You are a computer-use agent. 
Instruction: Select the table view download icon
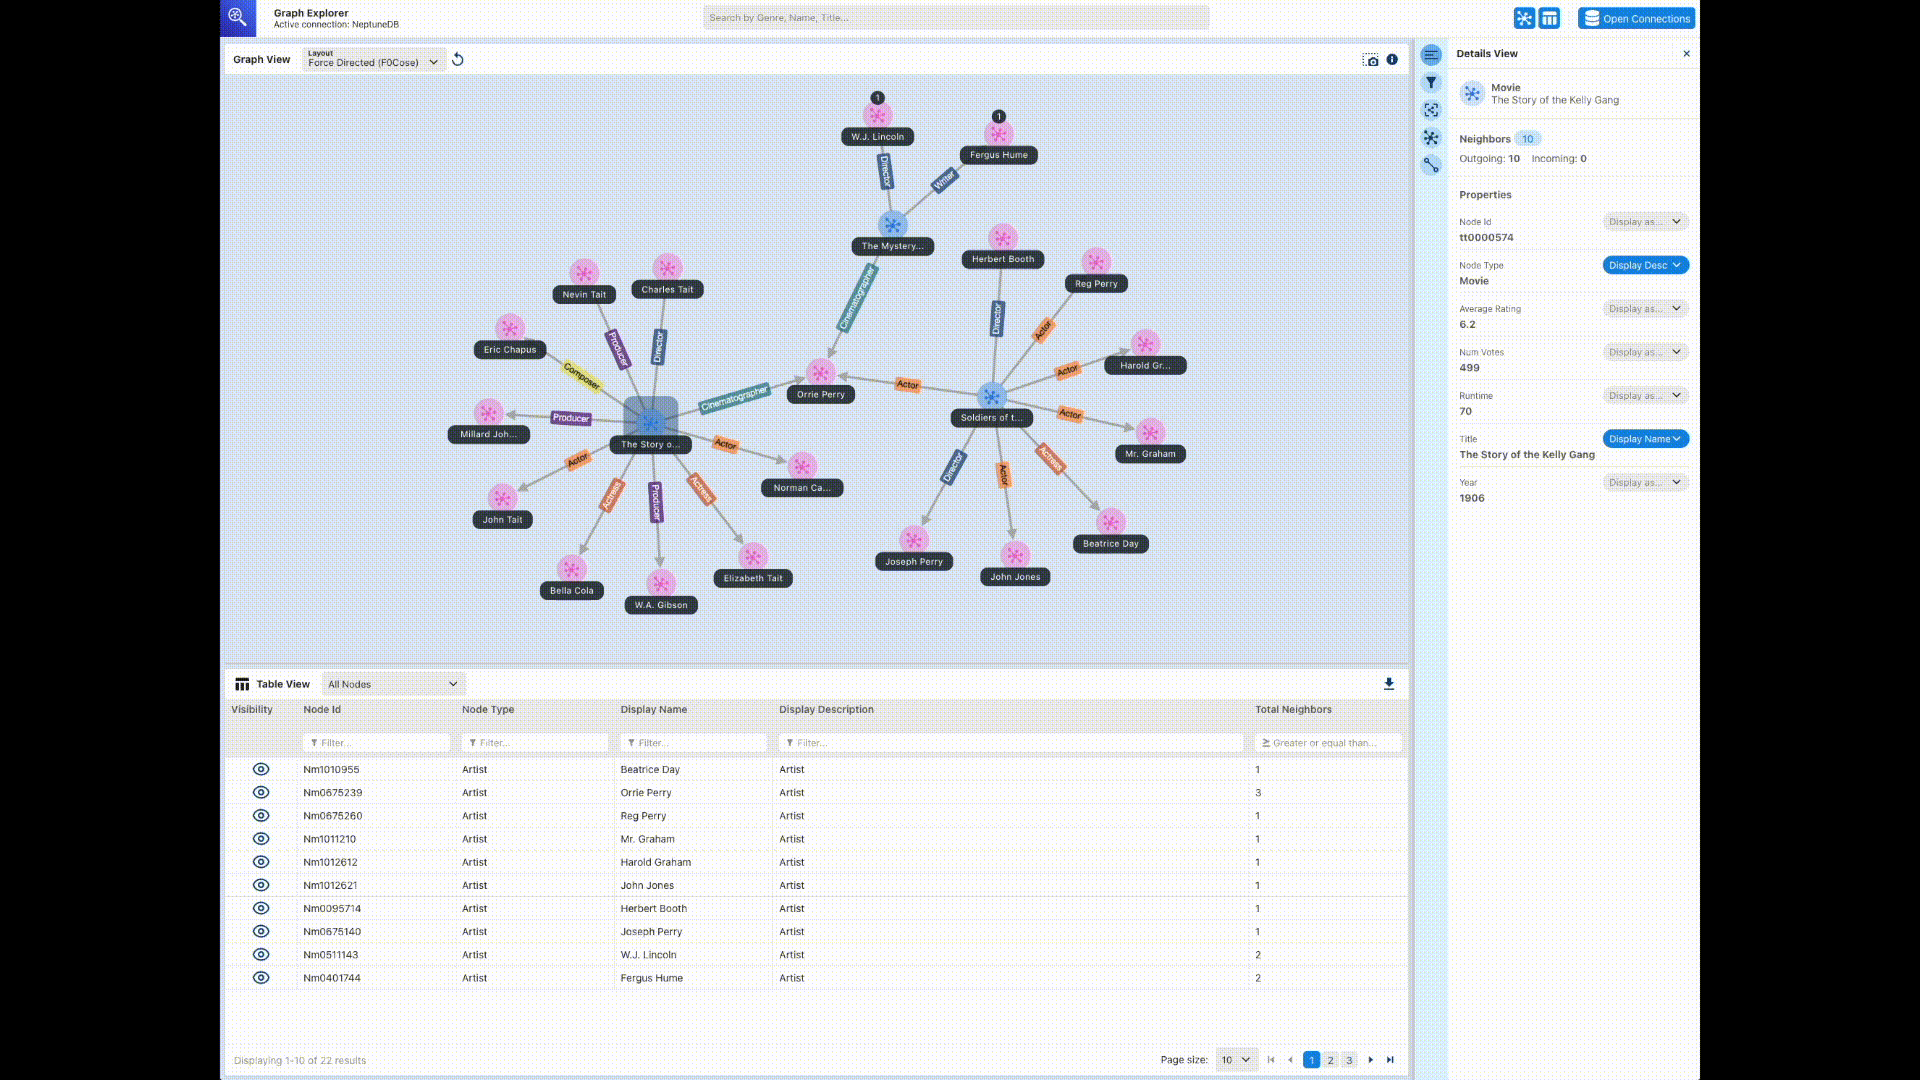[x=1389, y=683]
